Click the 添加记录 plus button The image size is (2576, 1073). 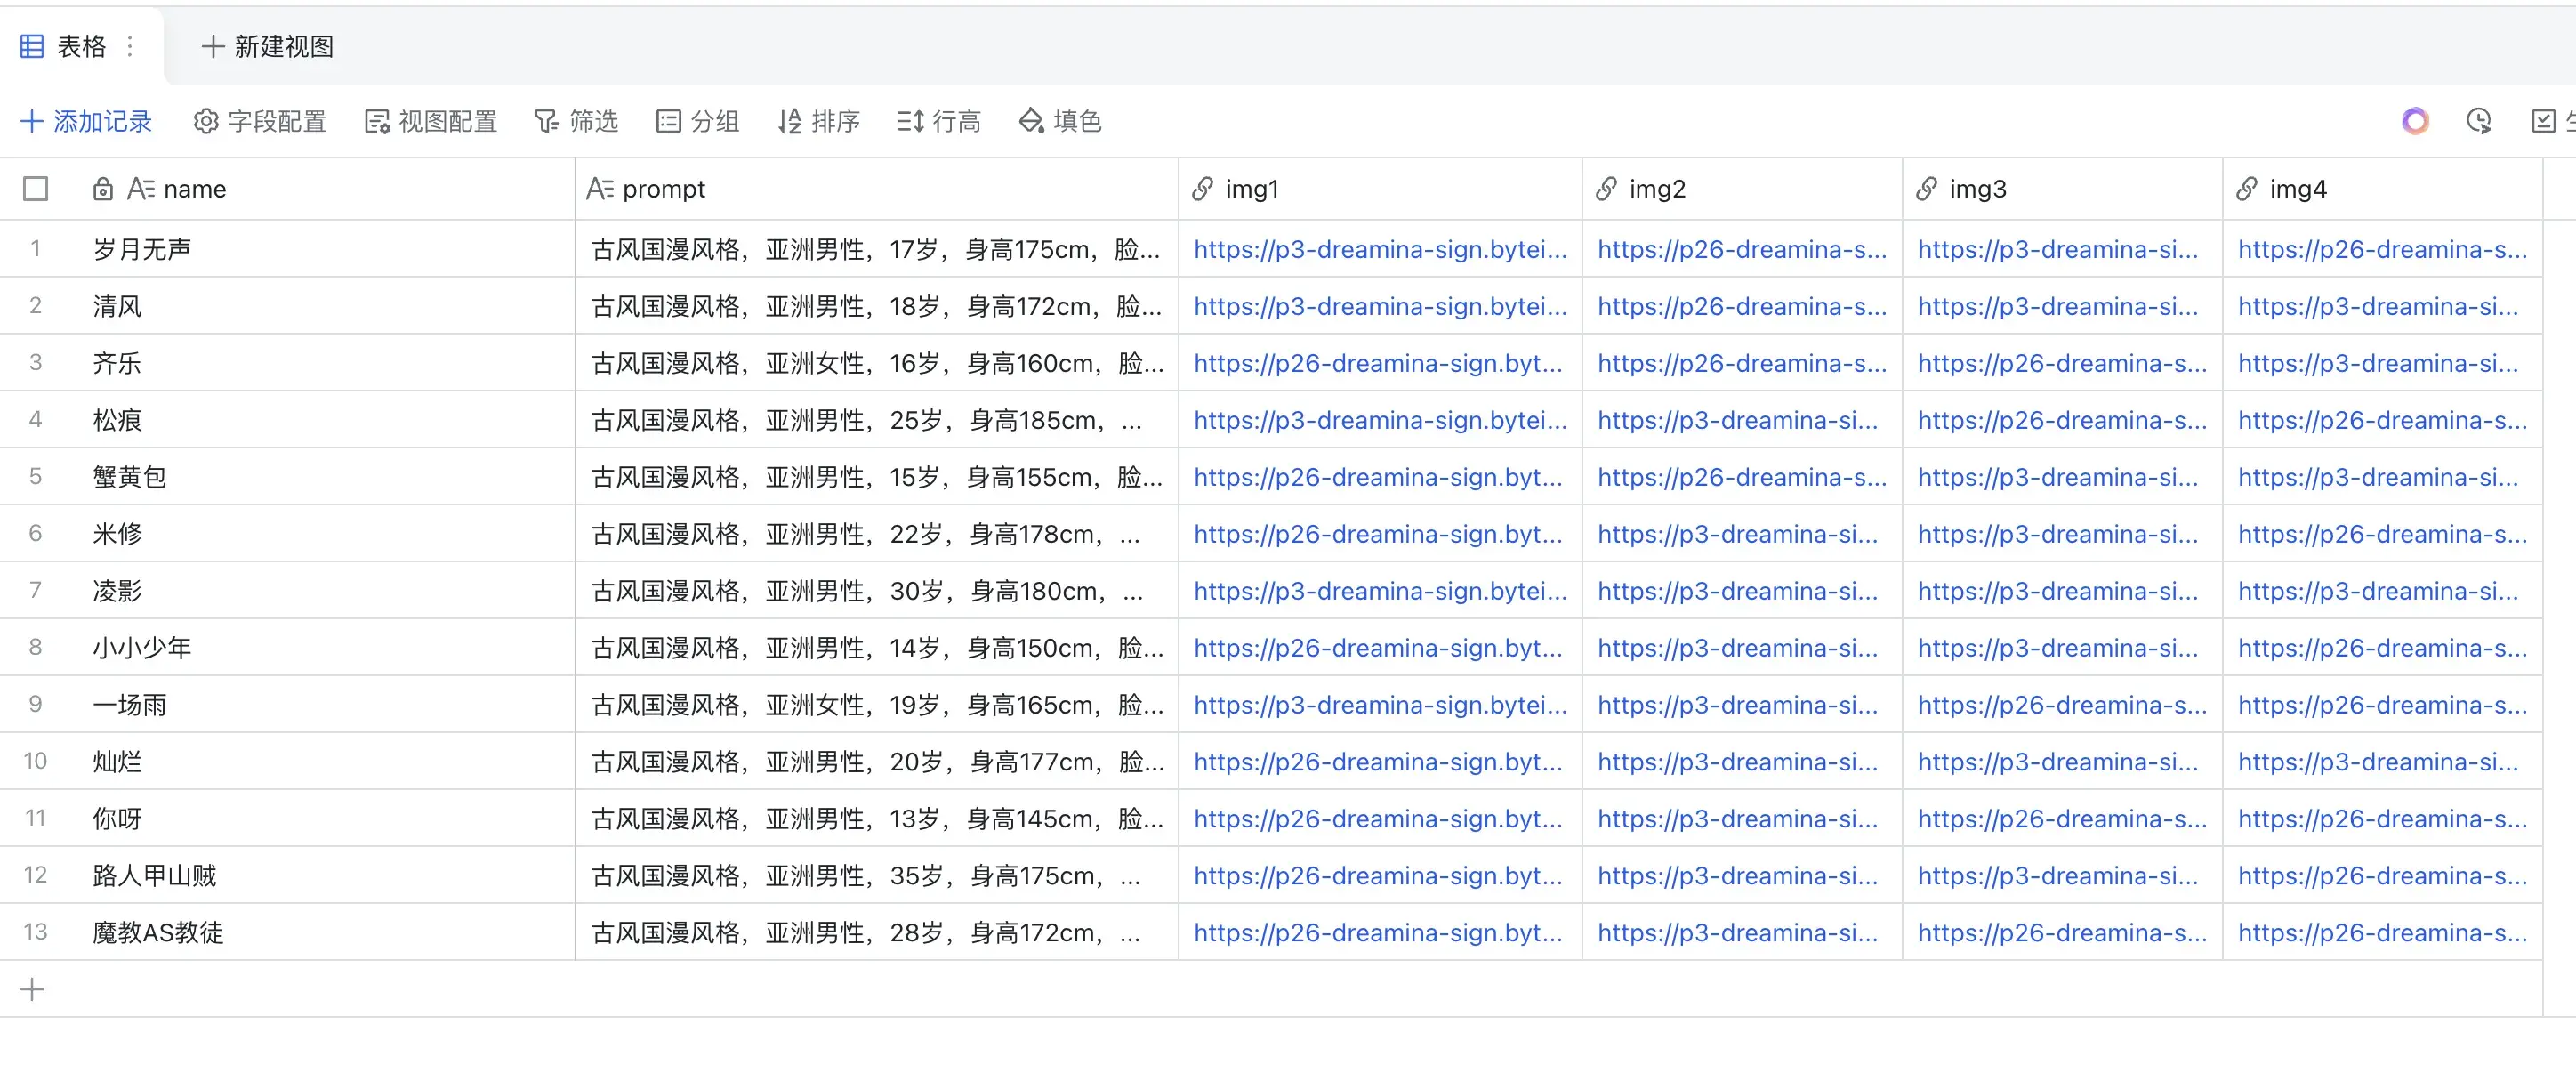[x=86, y=121]
